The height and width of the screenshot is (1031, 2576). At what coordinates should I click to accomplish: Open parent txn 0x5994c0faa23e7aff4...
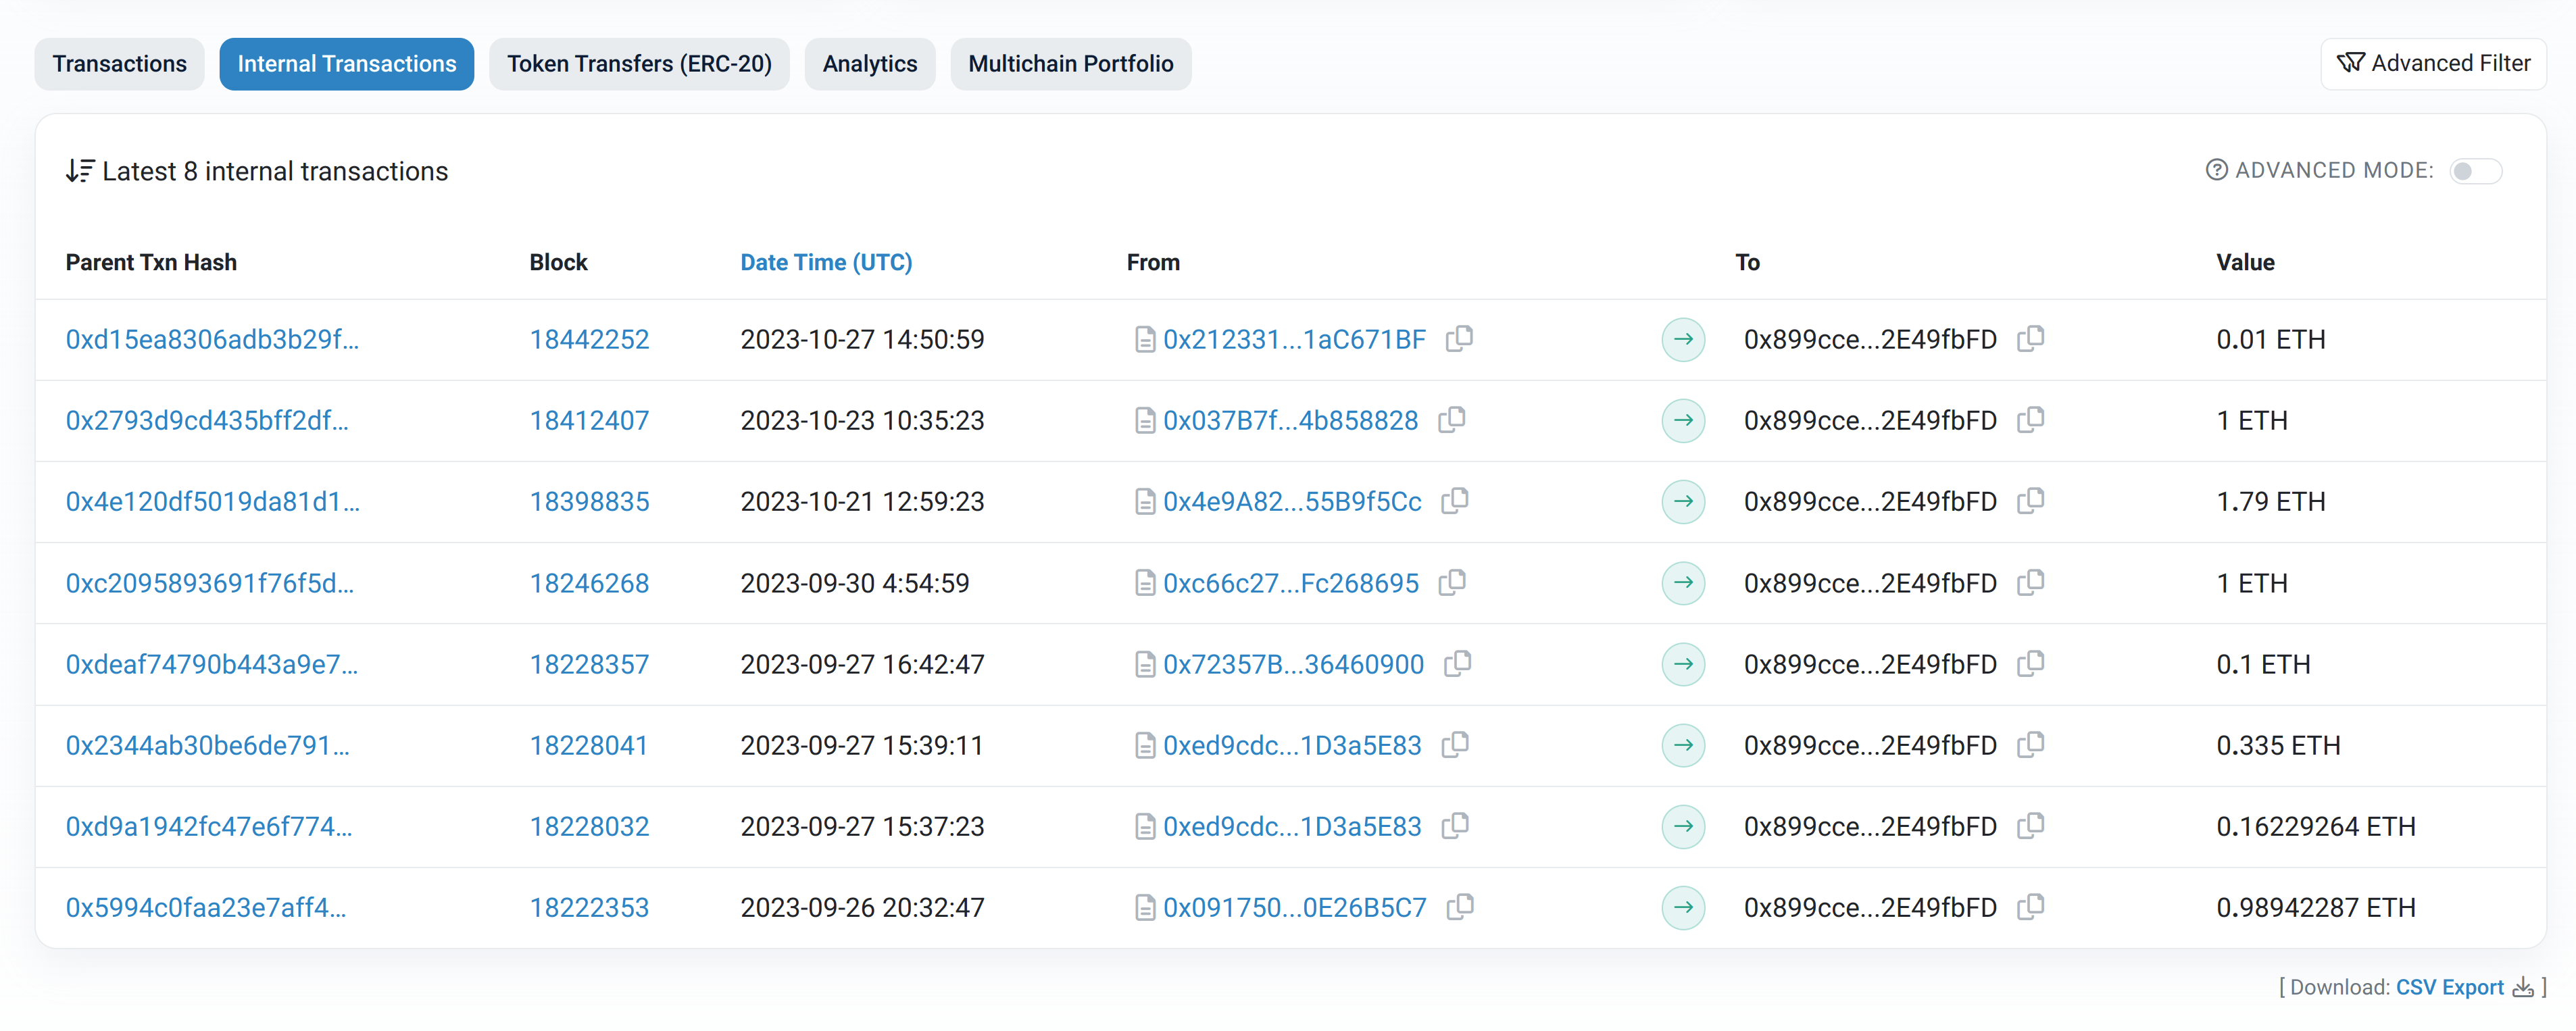click(206, 907)
